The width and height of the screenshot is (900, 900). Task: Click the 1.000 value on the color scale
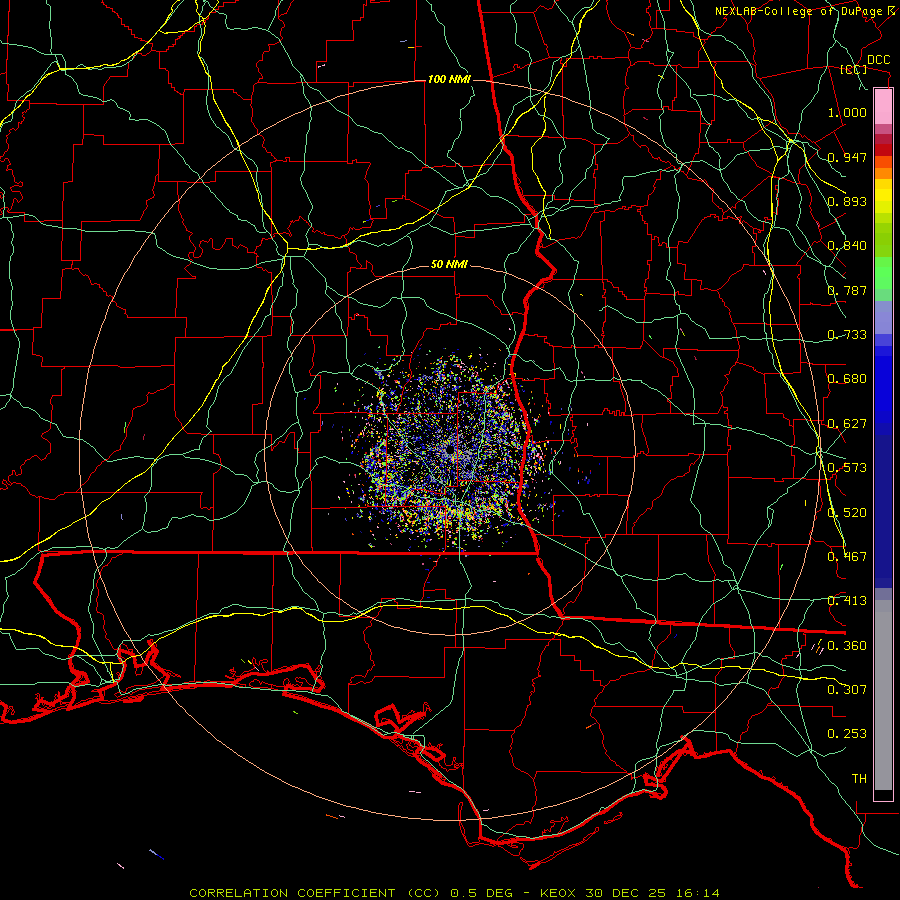pos(847,112)
